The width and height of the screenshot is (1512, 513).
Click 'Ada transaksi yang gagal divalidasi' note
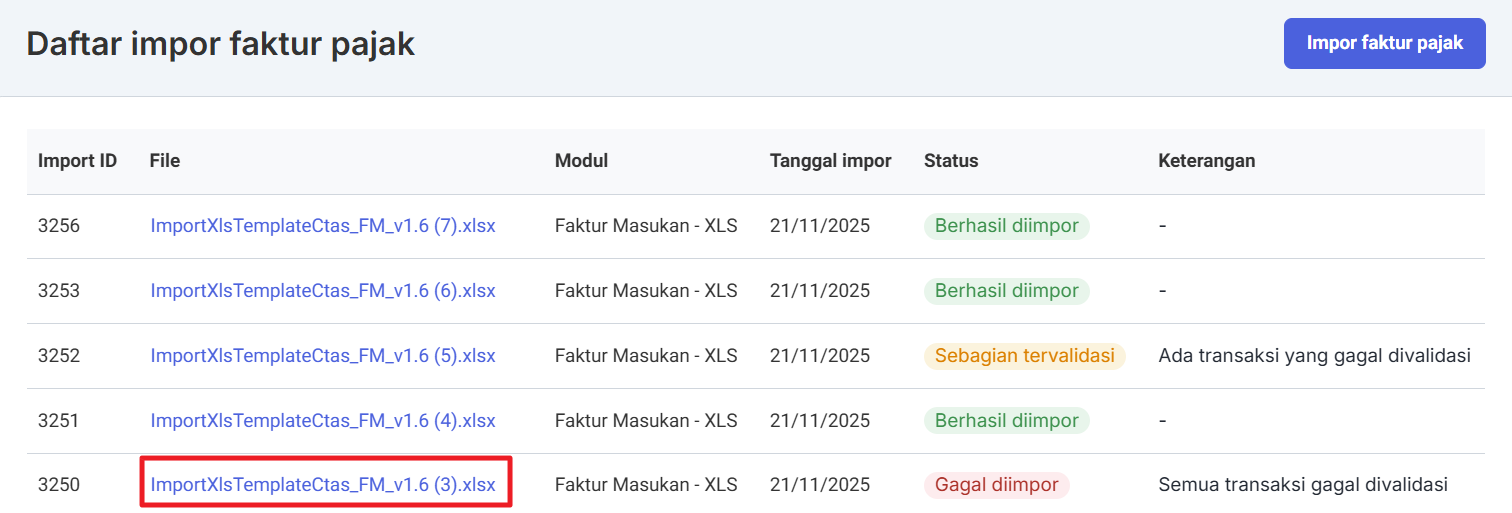point(1314,356)
